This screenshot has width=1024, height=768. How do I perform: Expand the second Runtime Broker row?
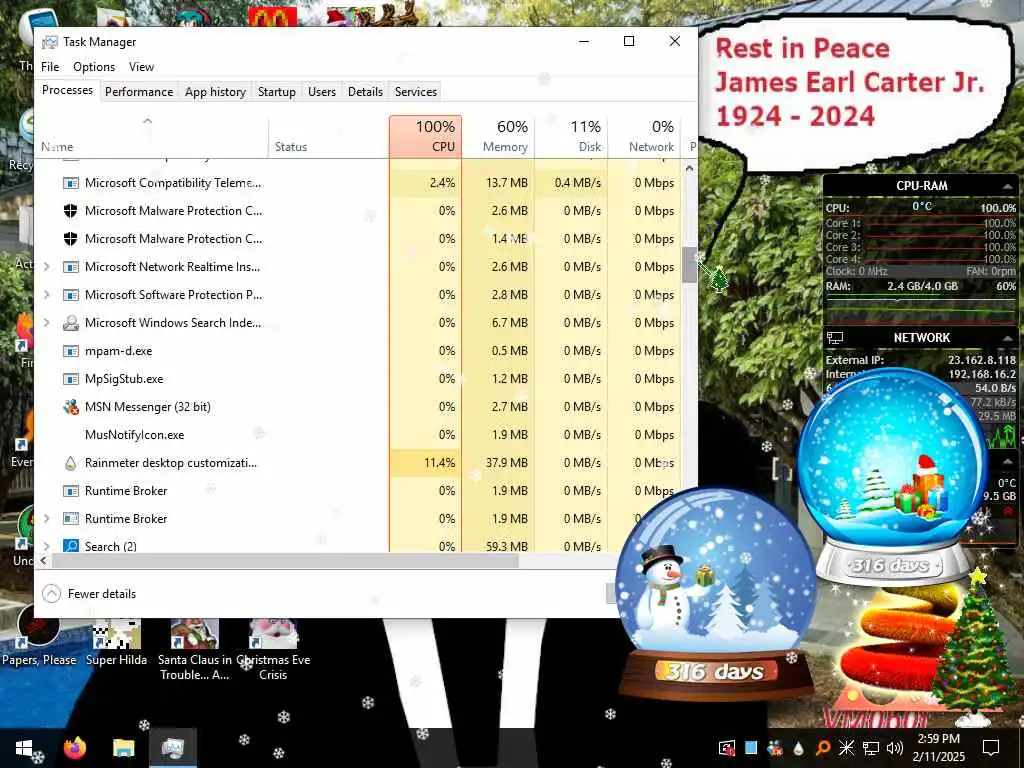46,519
